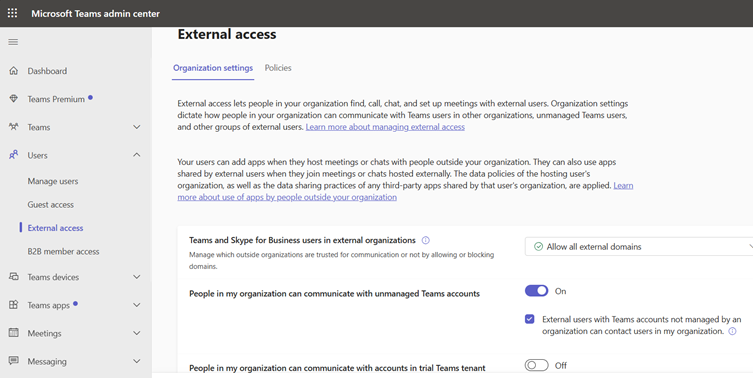Click the Teams Premium diamond icon
753x378 pixels.
tap(13, 99)
